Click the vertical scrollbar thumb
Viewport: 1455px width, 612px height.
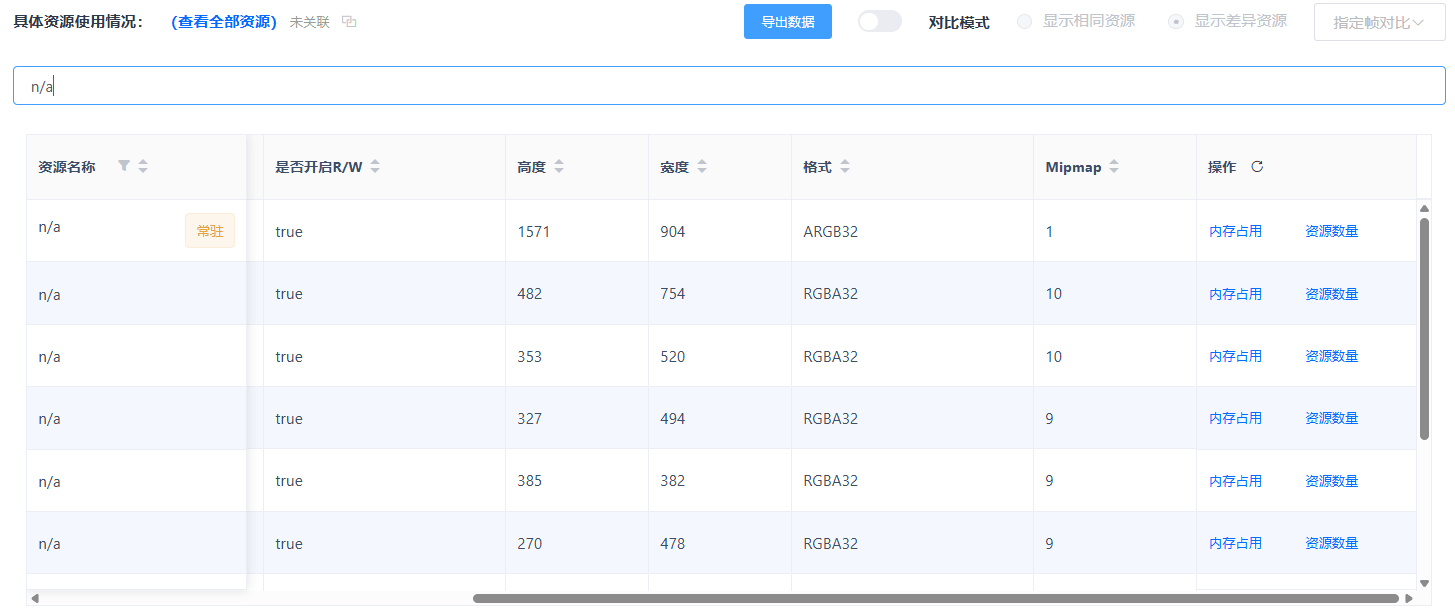[1425, 329]
